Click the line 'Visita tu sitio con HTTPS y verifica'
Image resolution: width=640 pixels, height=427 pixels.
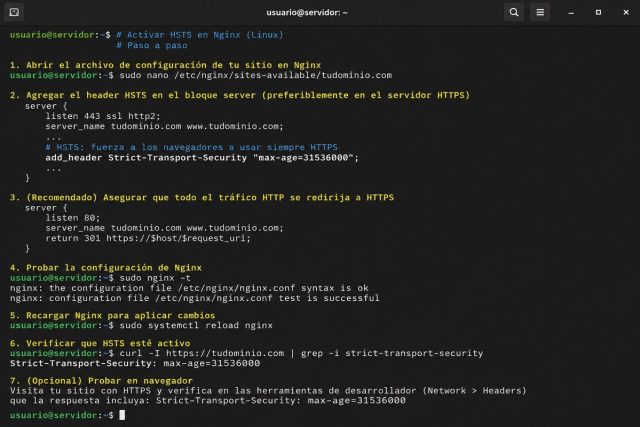pyautogui.click(x=268, y=391)
